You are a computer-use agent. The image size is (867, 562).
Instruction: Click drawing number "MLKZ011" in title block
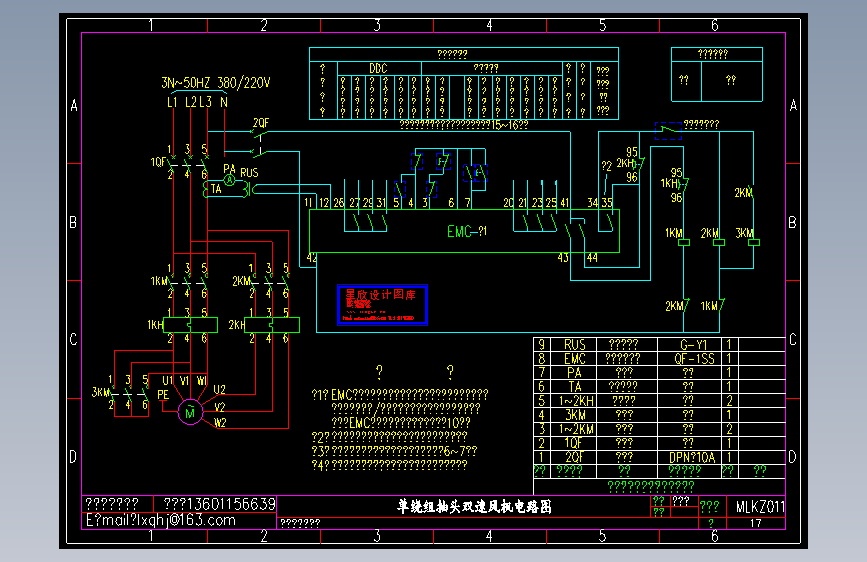click(760, 507)
